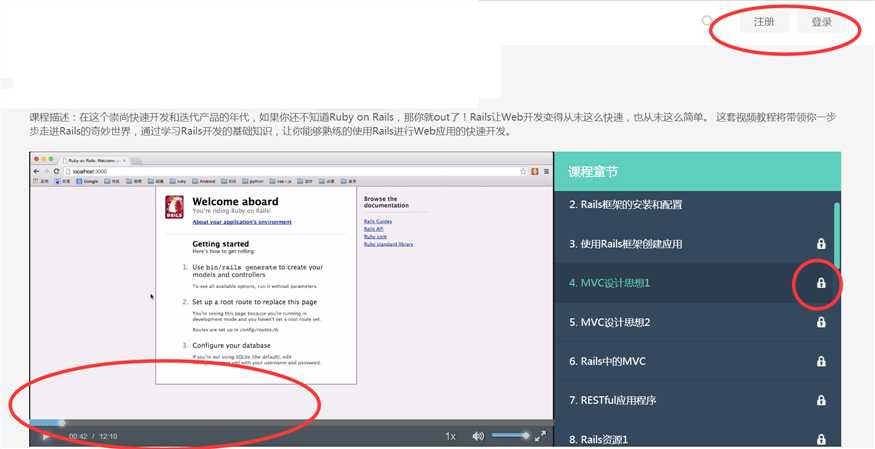Click the chapter list scrollbar thumb
875x449 pixels.
pos(837,235)
